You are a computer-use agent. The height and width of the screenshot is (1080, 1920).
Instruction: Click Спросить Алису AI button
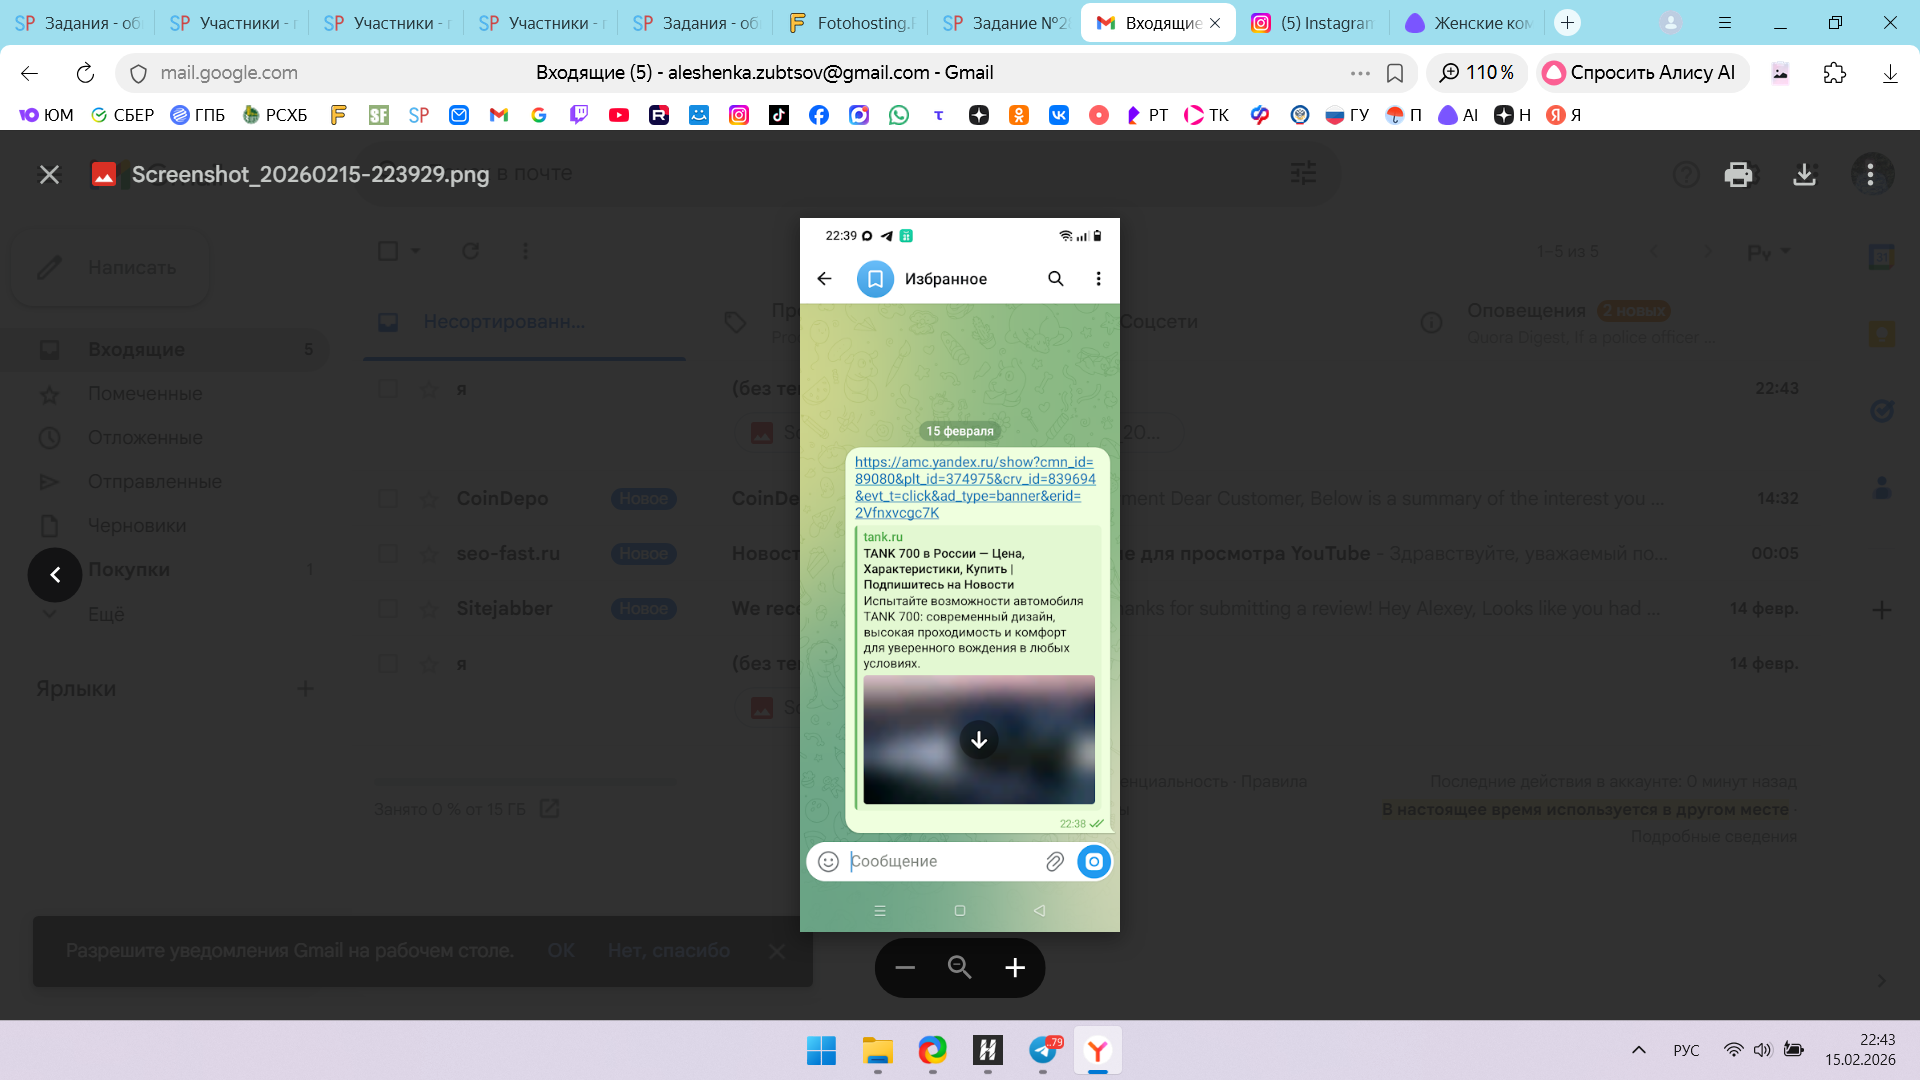pyautogui.click(x=1641, y=73)
